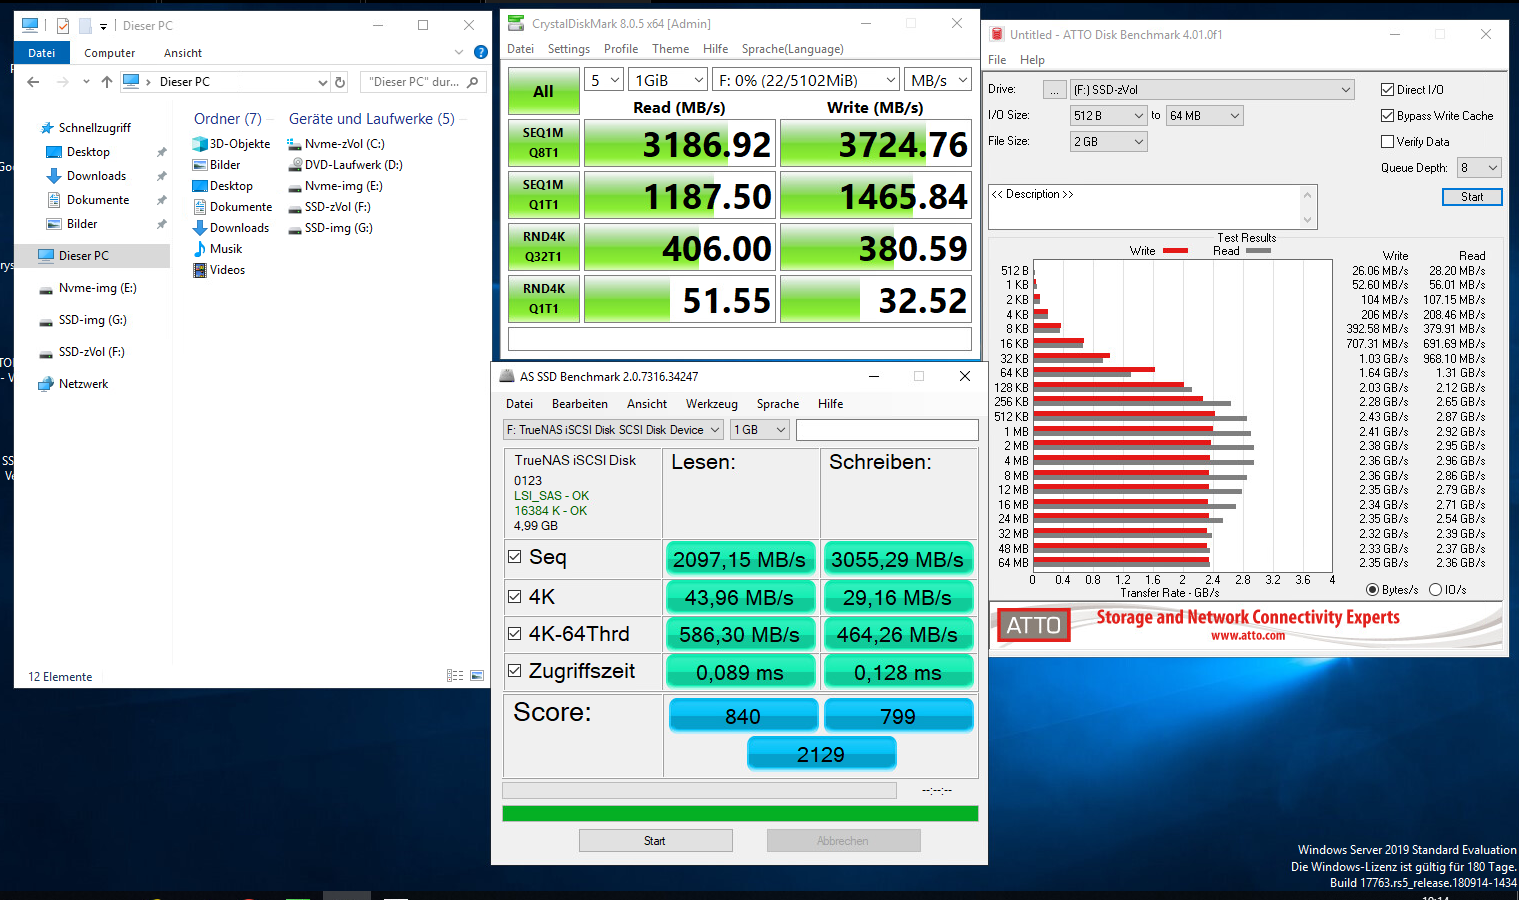Open Schnellzugriff star in navigation pane
This screenshot has height=900, width=1519.
tap(47, 128)
